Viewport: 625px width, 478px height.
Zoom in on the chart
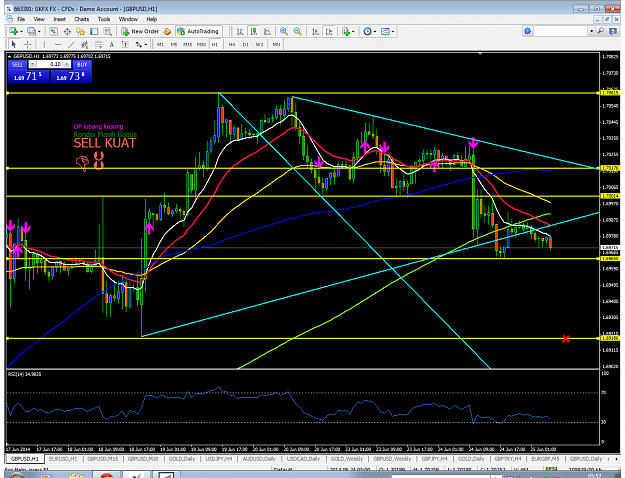point(284,31)
